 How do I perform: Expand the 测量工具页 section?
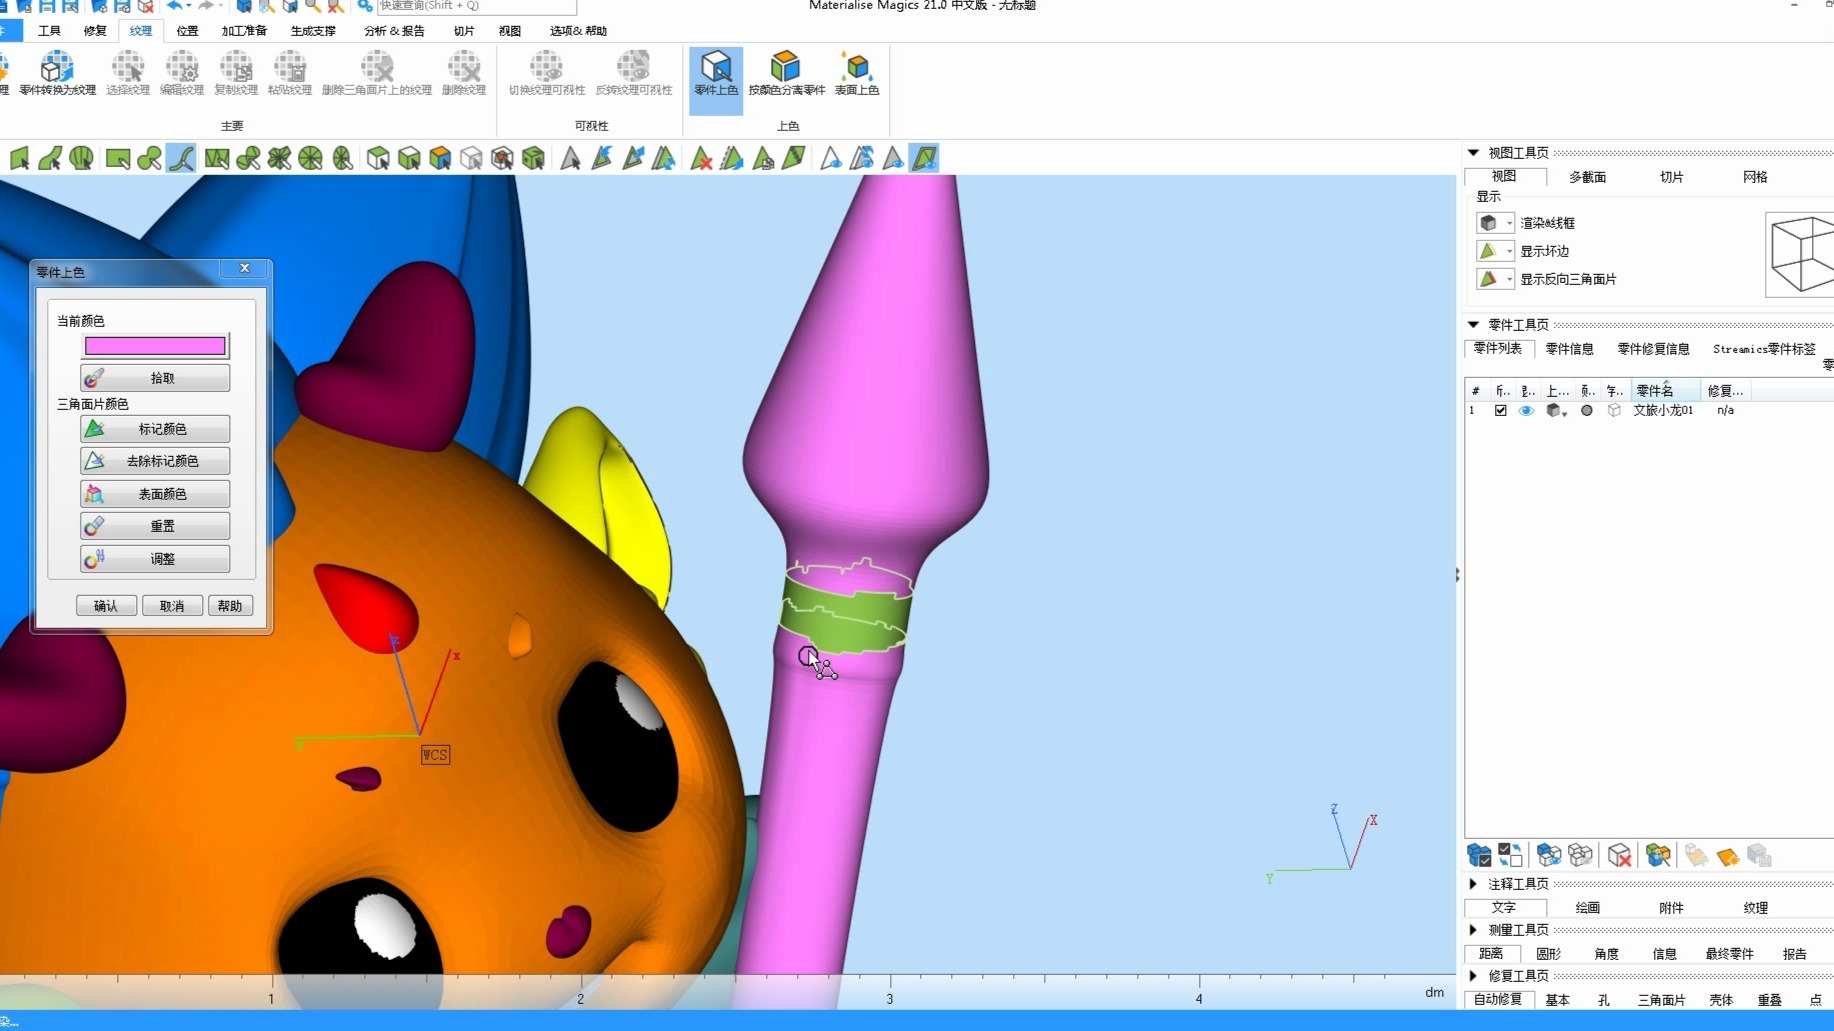(x=1473, y=930)
